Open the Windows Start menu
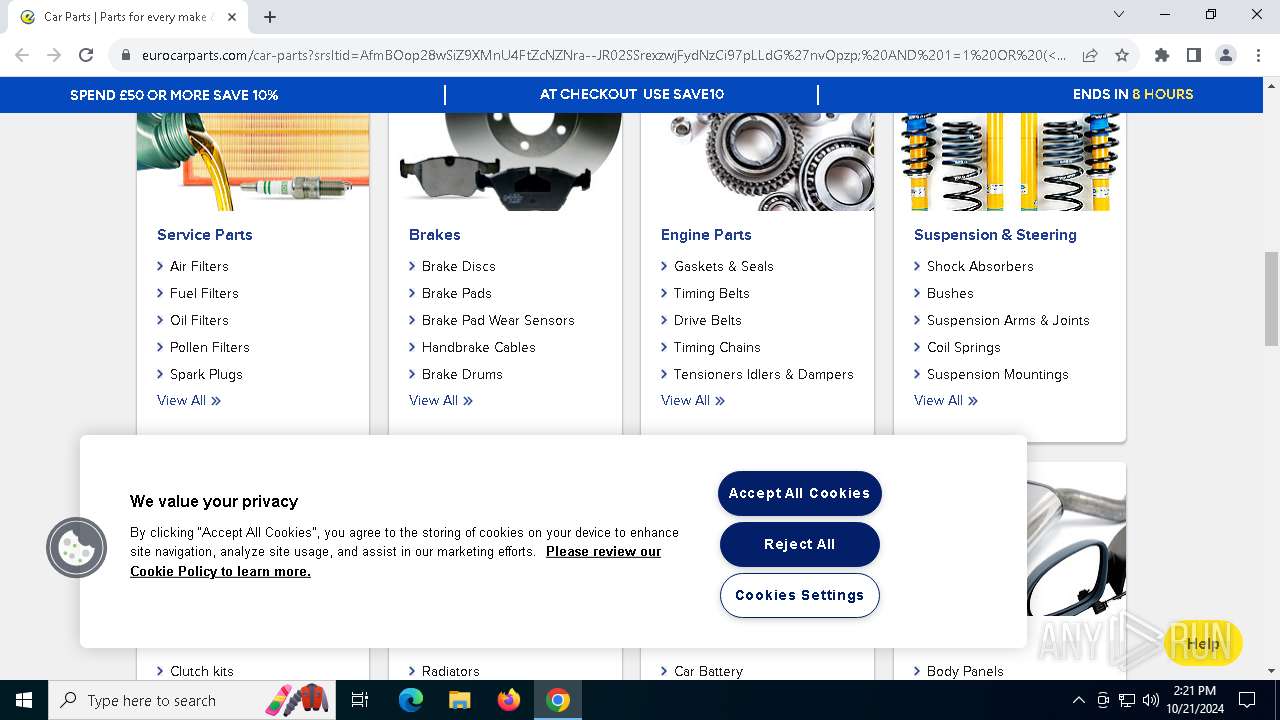1280x720 pixels. coord(24,700)
